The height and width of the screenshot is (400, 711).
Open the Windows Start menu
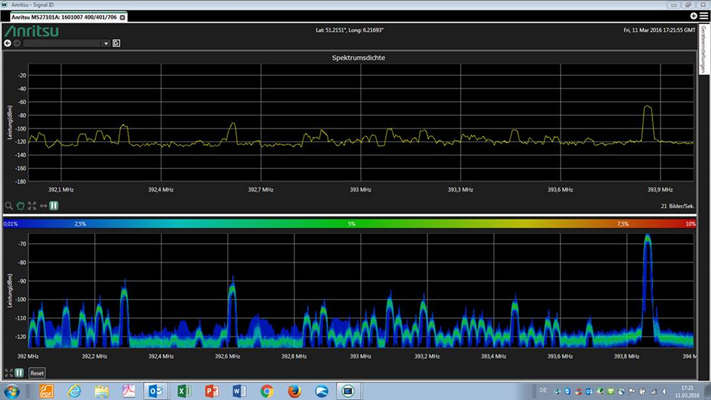[x=12, y=390]
